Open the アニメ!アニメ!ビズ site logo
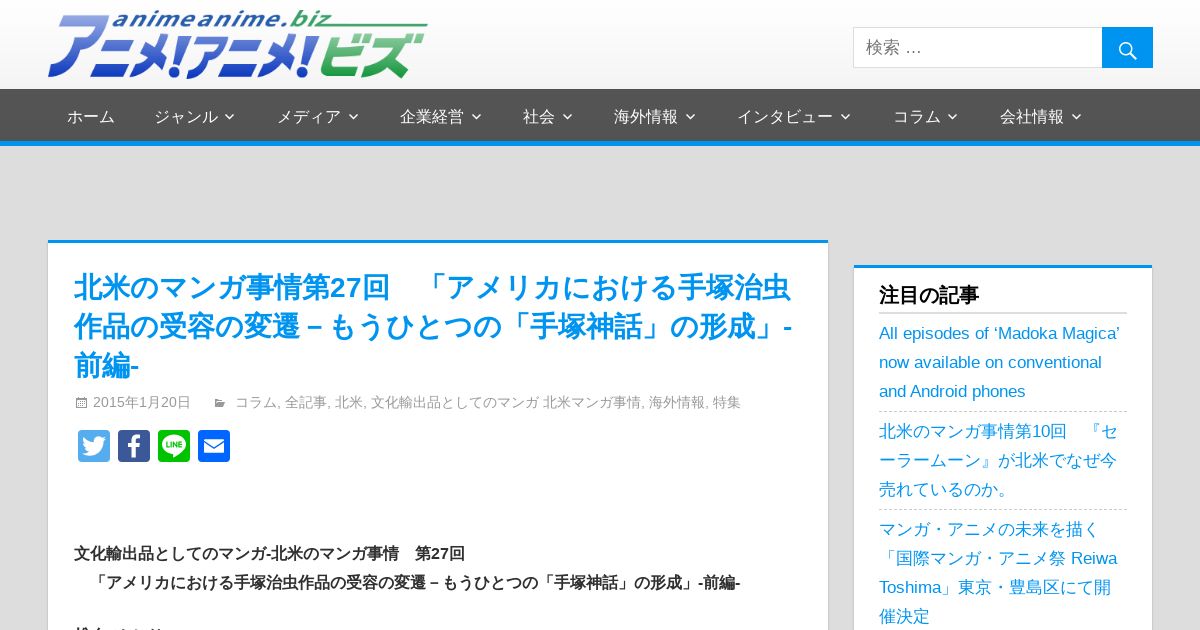 click(238, 44)
